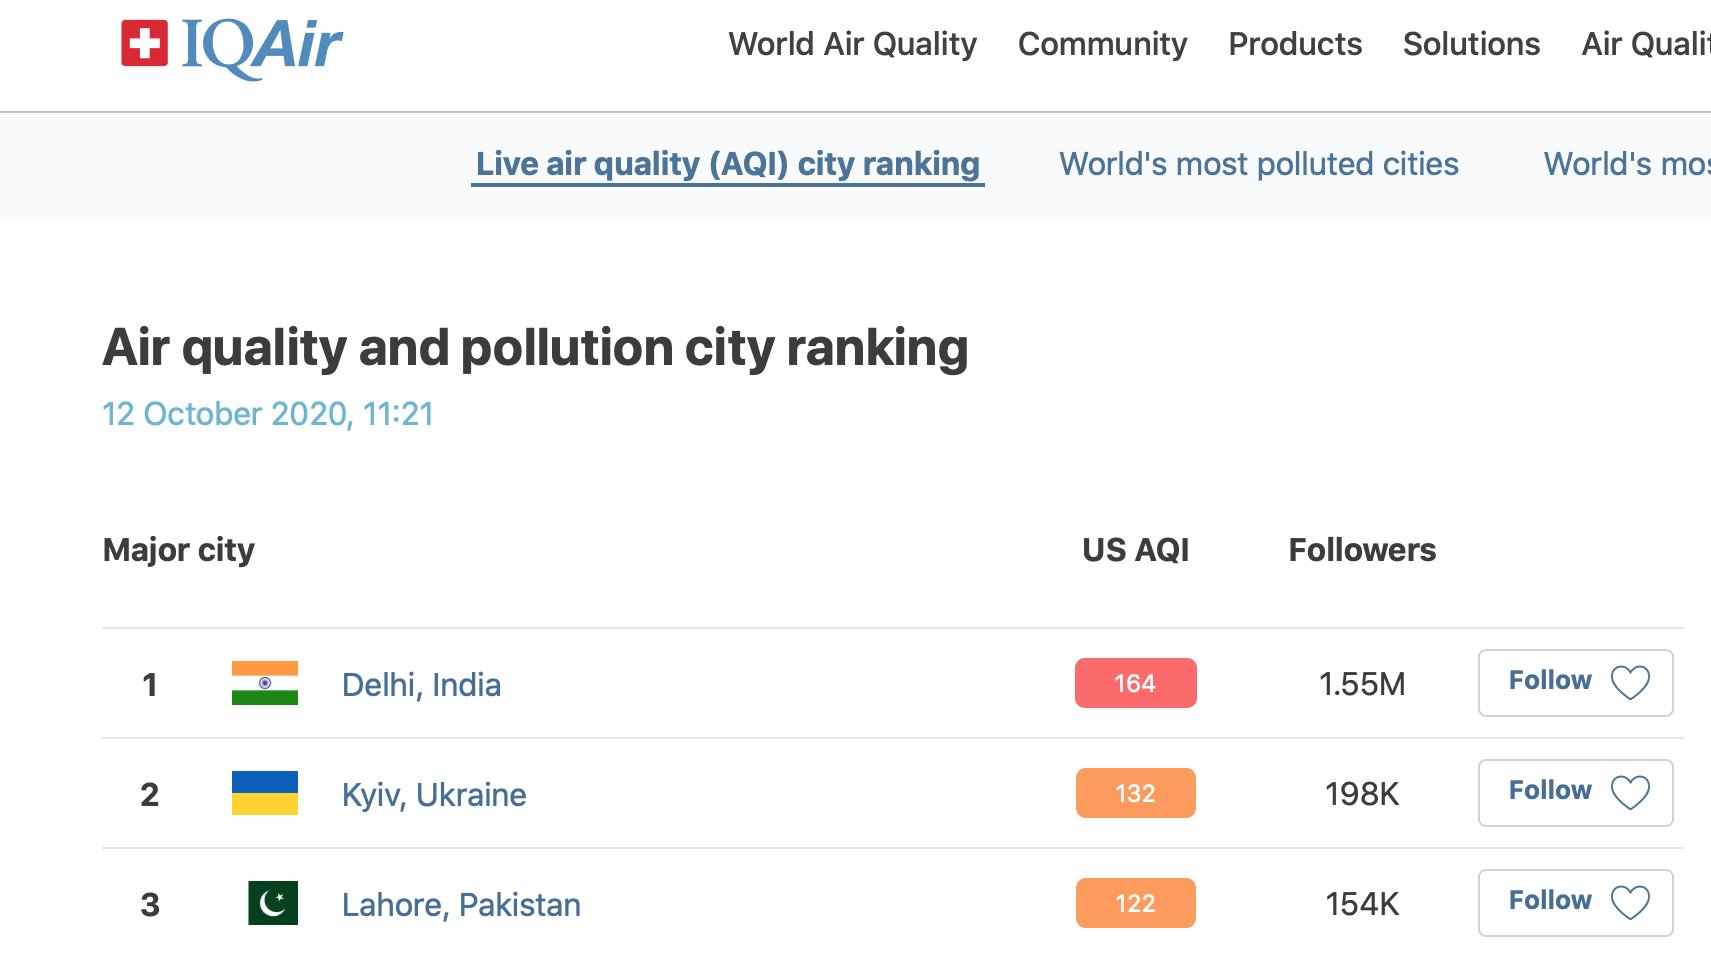Open the Lahore, Pakistan city link
The image size is (1711, 954).
pos(460,905)
